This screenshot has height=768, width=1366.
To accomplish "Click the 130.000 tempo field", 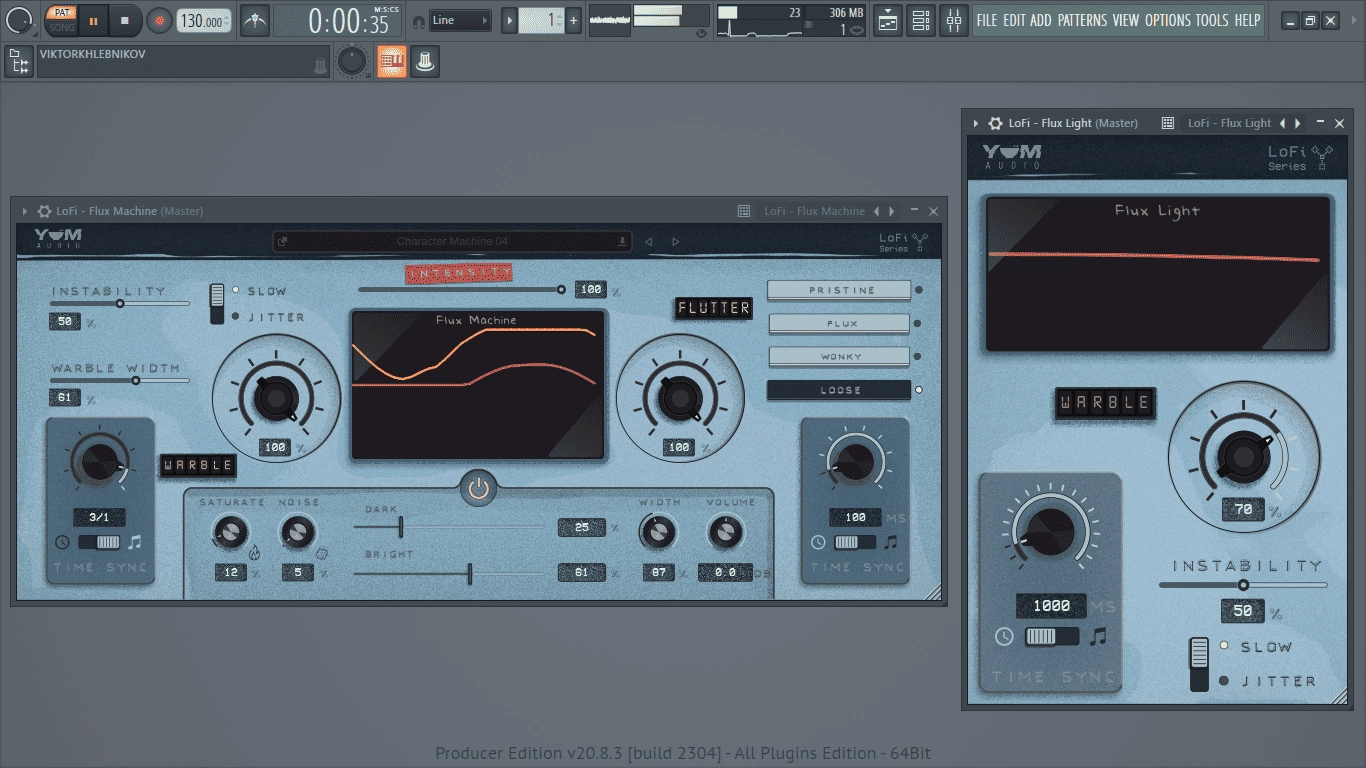I will point(204,21).
